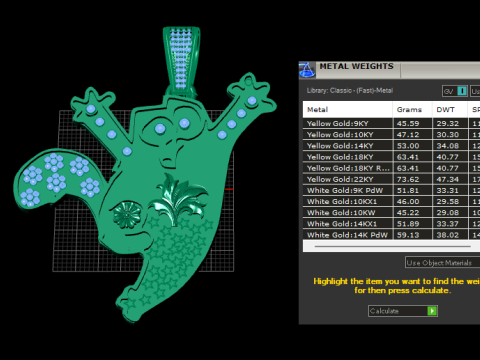Click the pendant bail with gems in viewport
480x360 pixels.
(181, 60)
